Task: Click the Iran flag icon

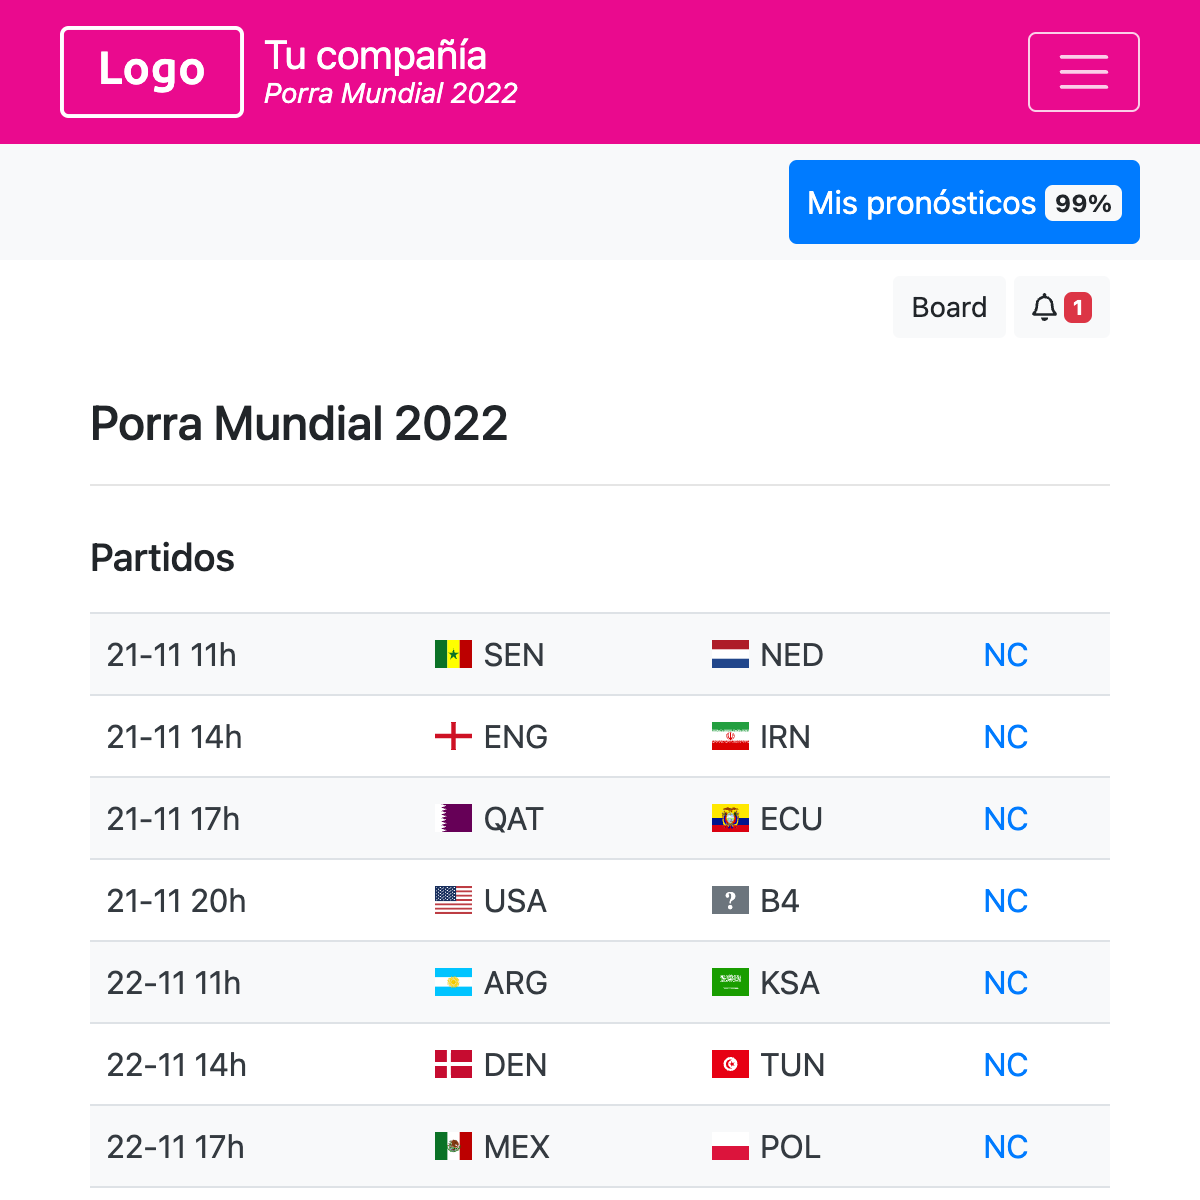Action: pyautogui.click(x=730, y=737)
